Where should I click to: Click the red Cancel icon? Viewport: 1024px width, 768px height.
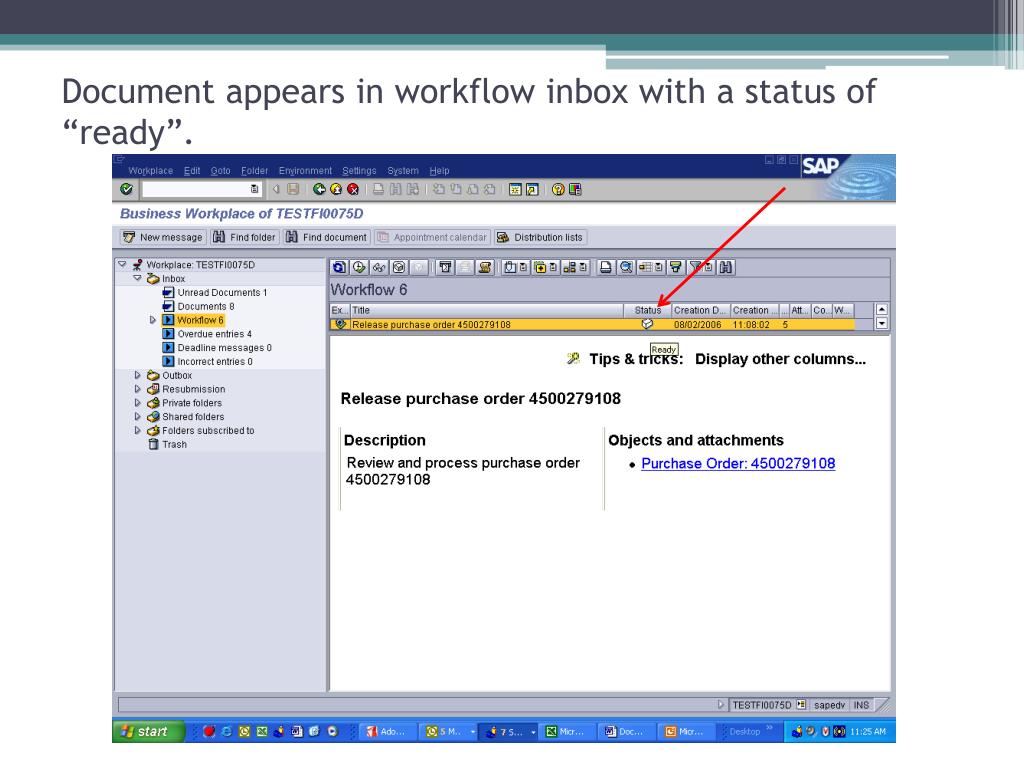click(353, 189)
